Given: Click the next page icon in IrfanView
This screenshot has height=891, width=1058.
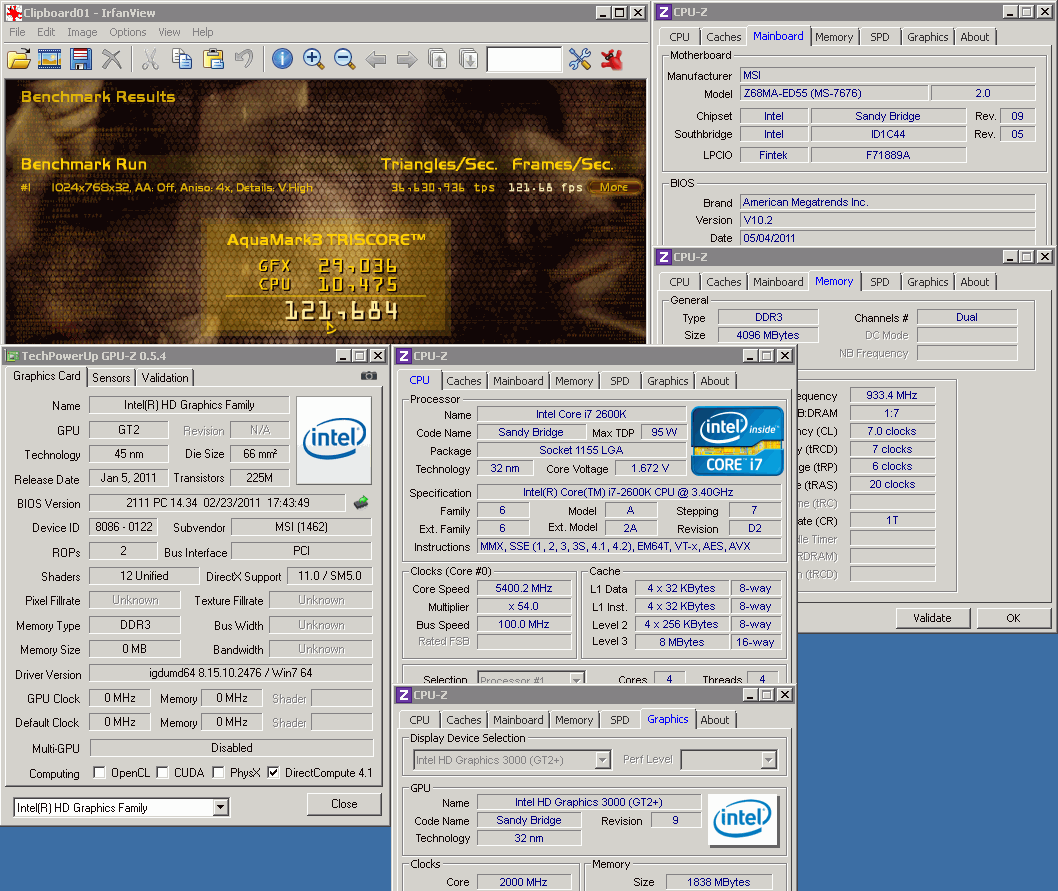Looking at the screenshot, I should pyautogui.click(x=468, y=59).
